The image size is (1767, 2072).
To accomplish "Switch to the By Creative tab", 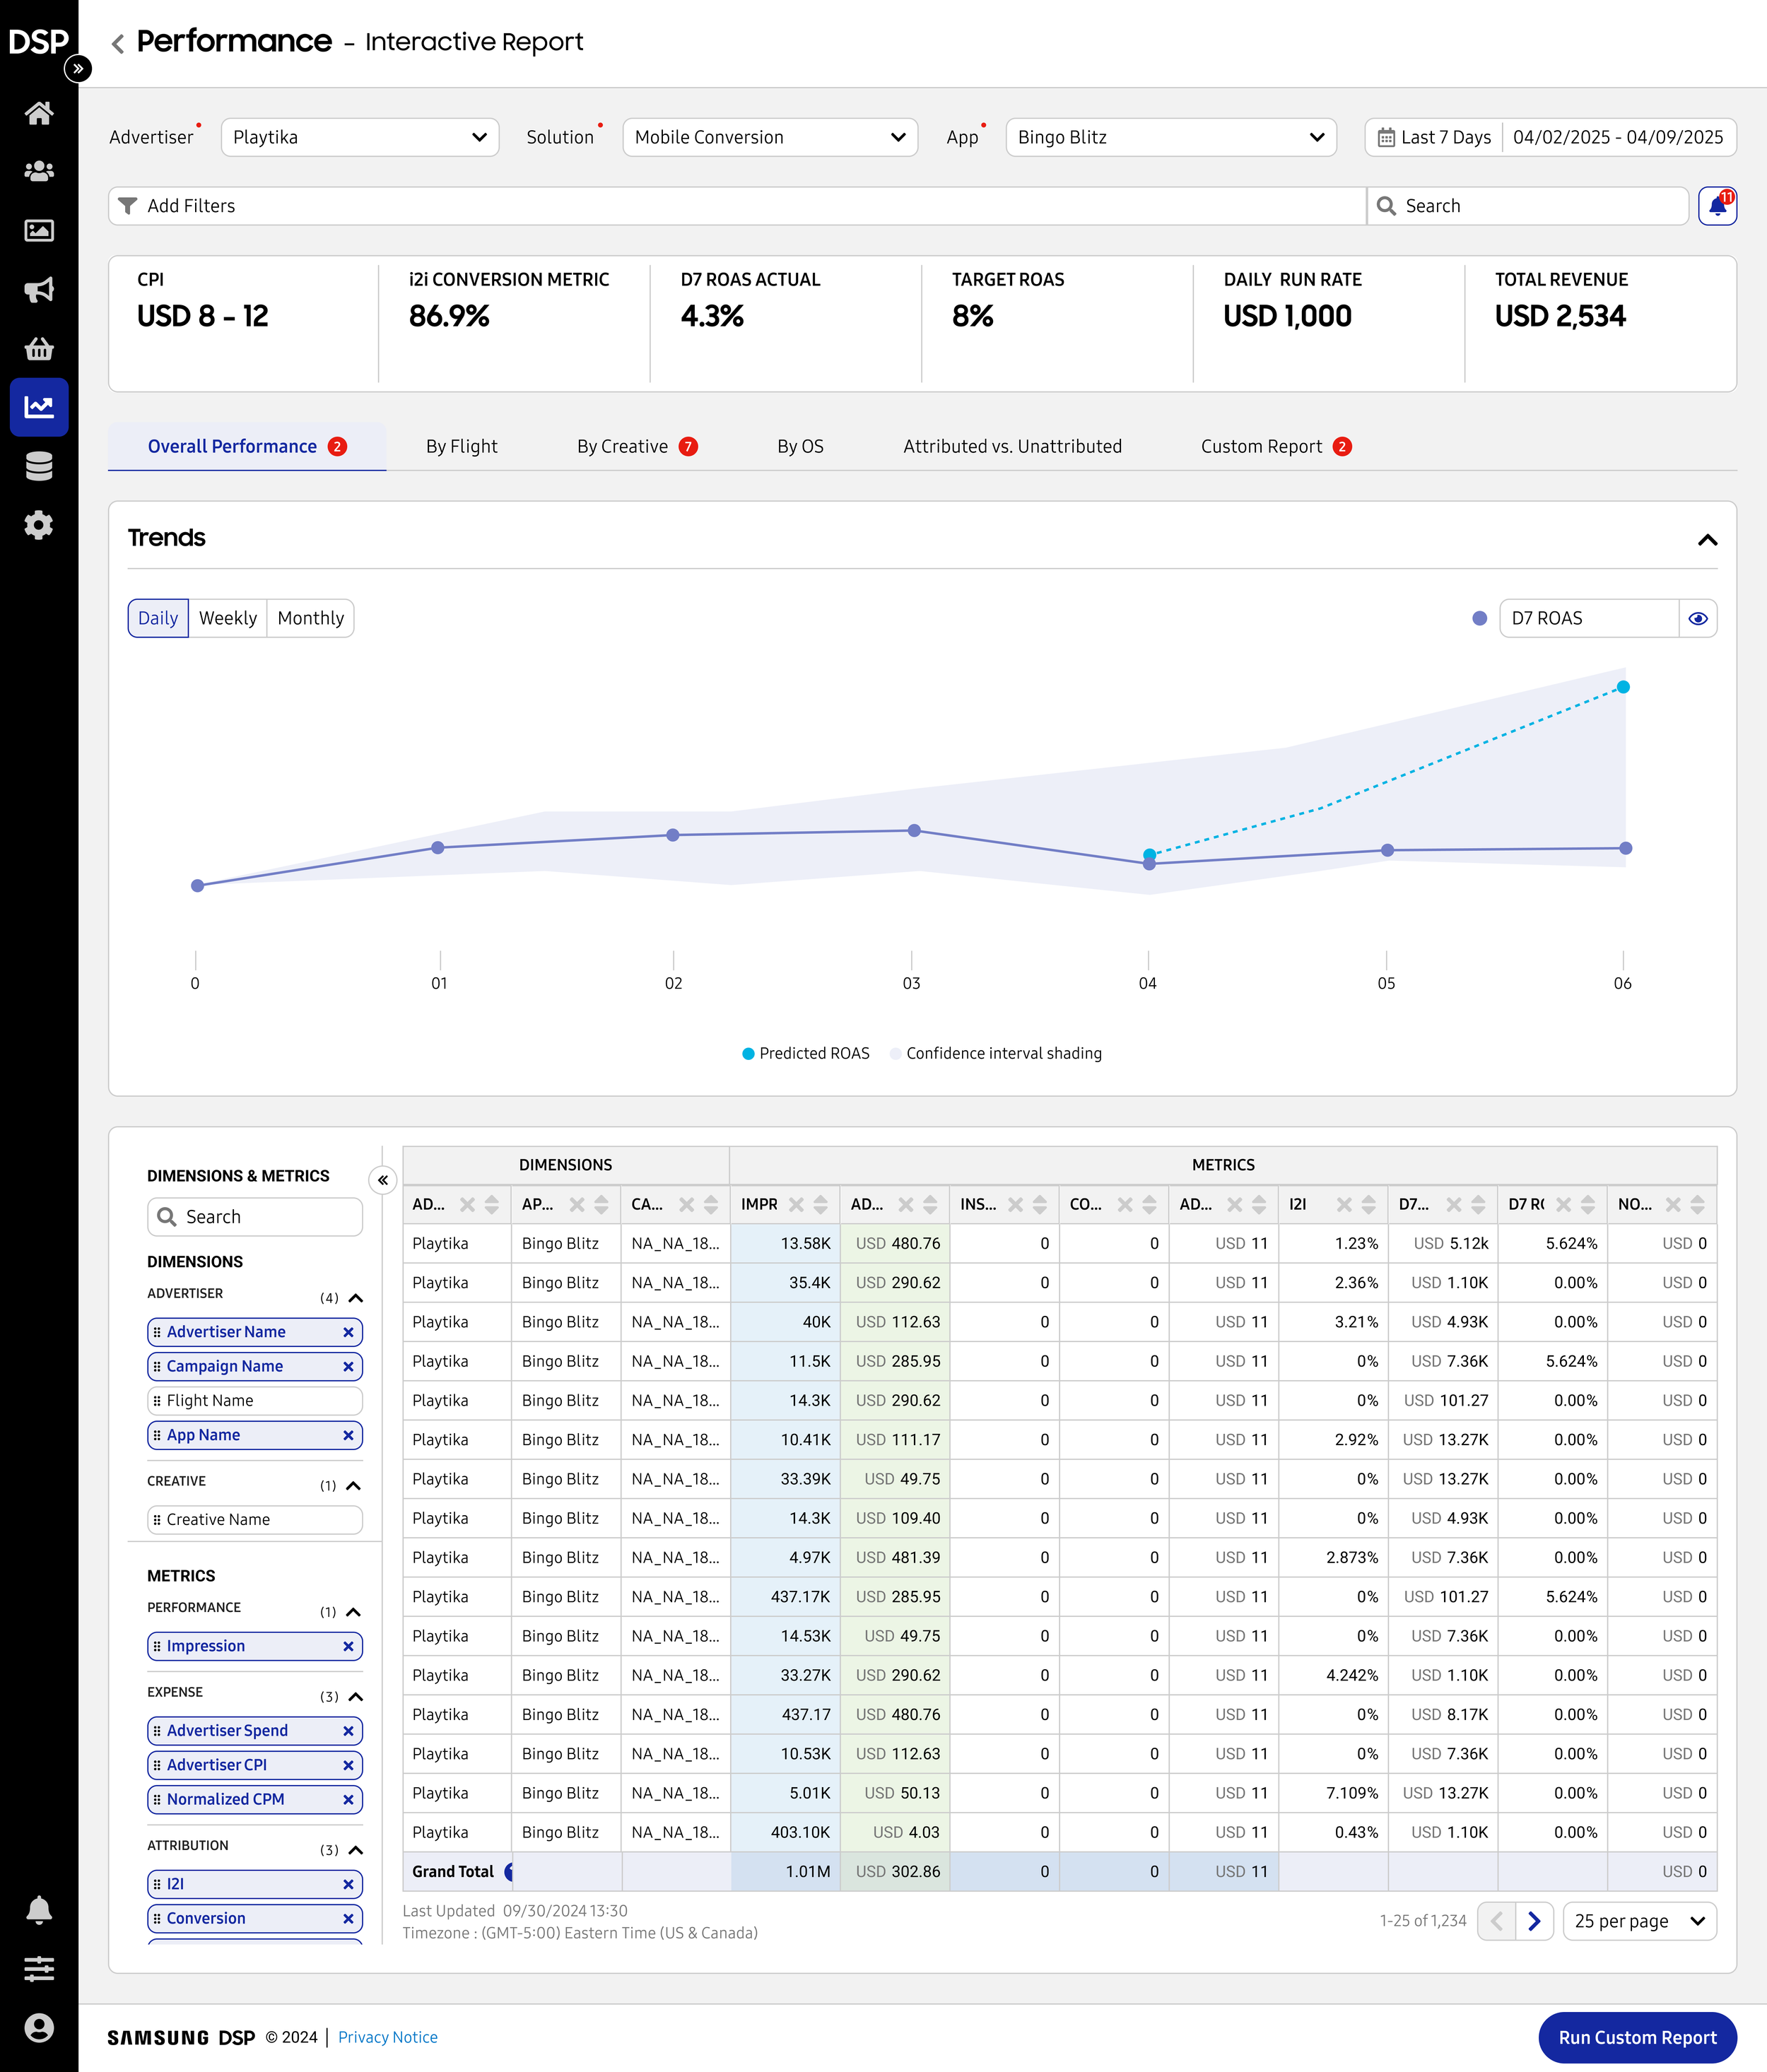I will coord(623,447).
